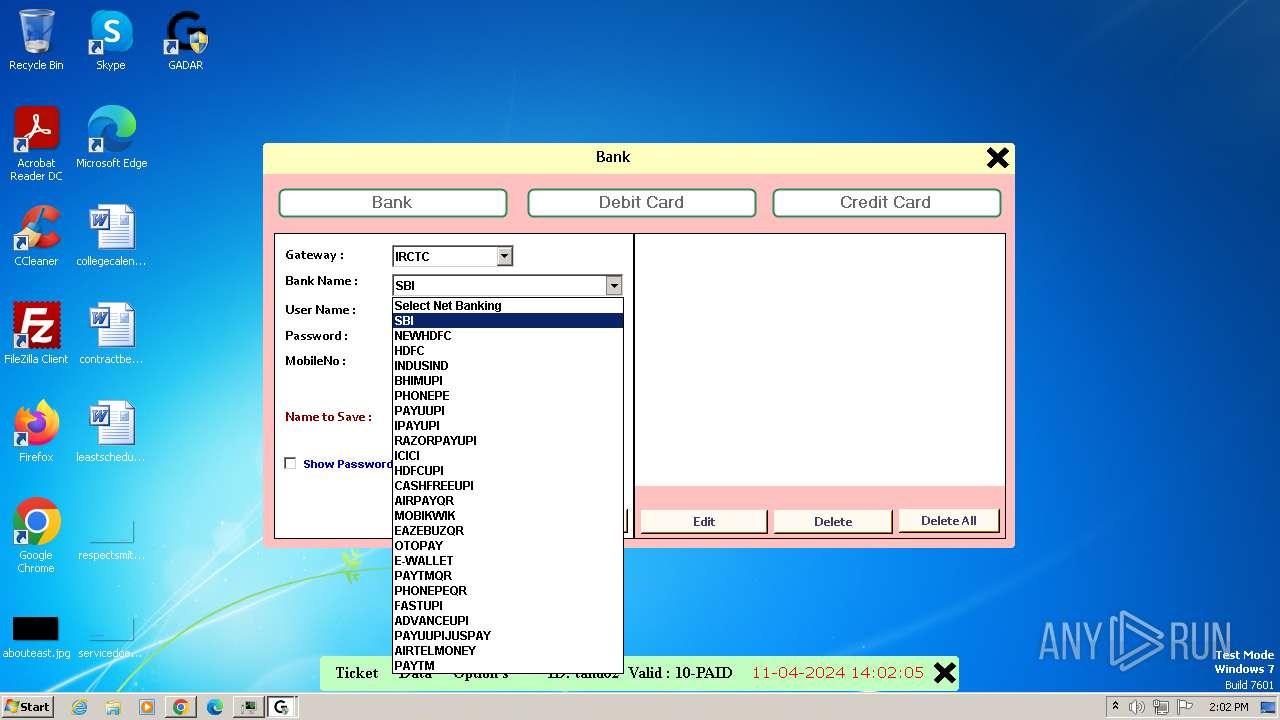Collapse the Bank Name dropdown arrow
This screenshot has width=1280, height=720.
pyautogui.click(x=614, y=285)
